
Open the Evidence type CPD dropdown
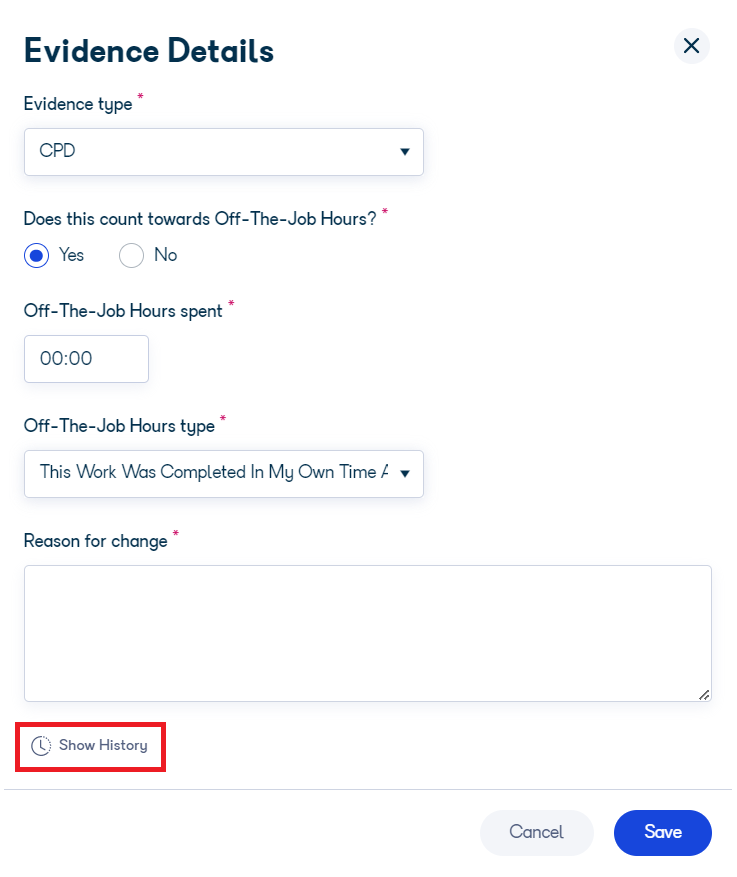(224, 152)
